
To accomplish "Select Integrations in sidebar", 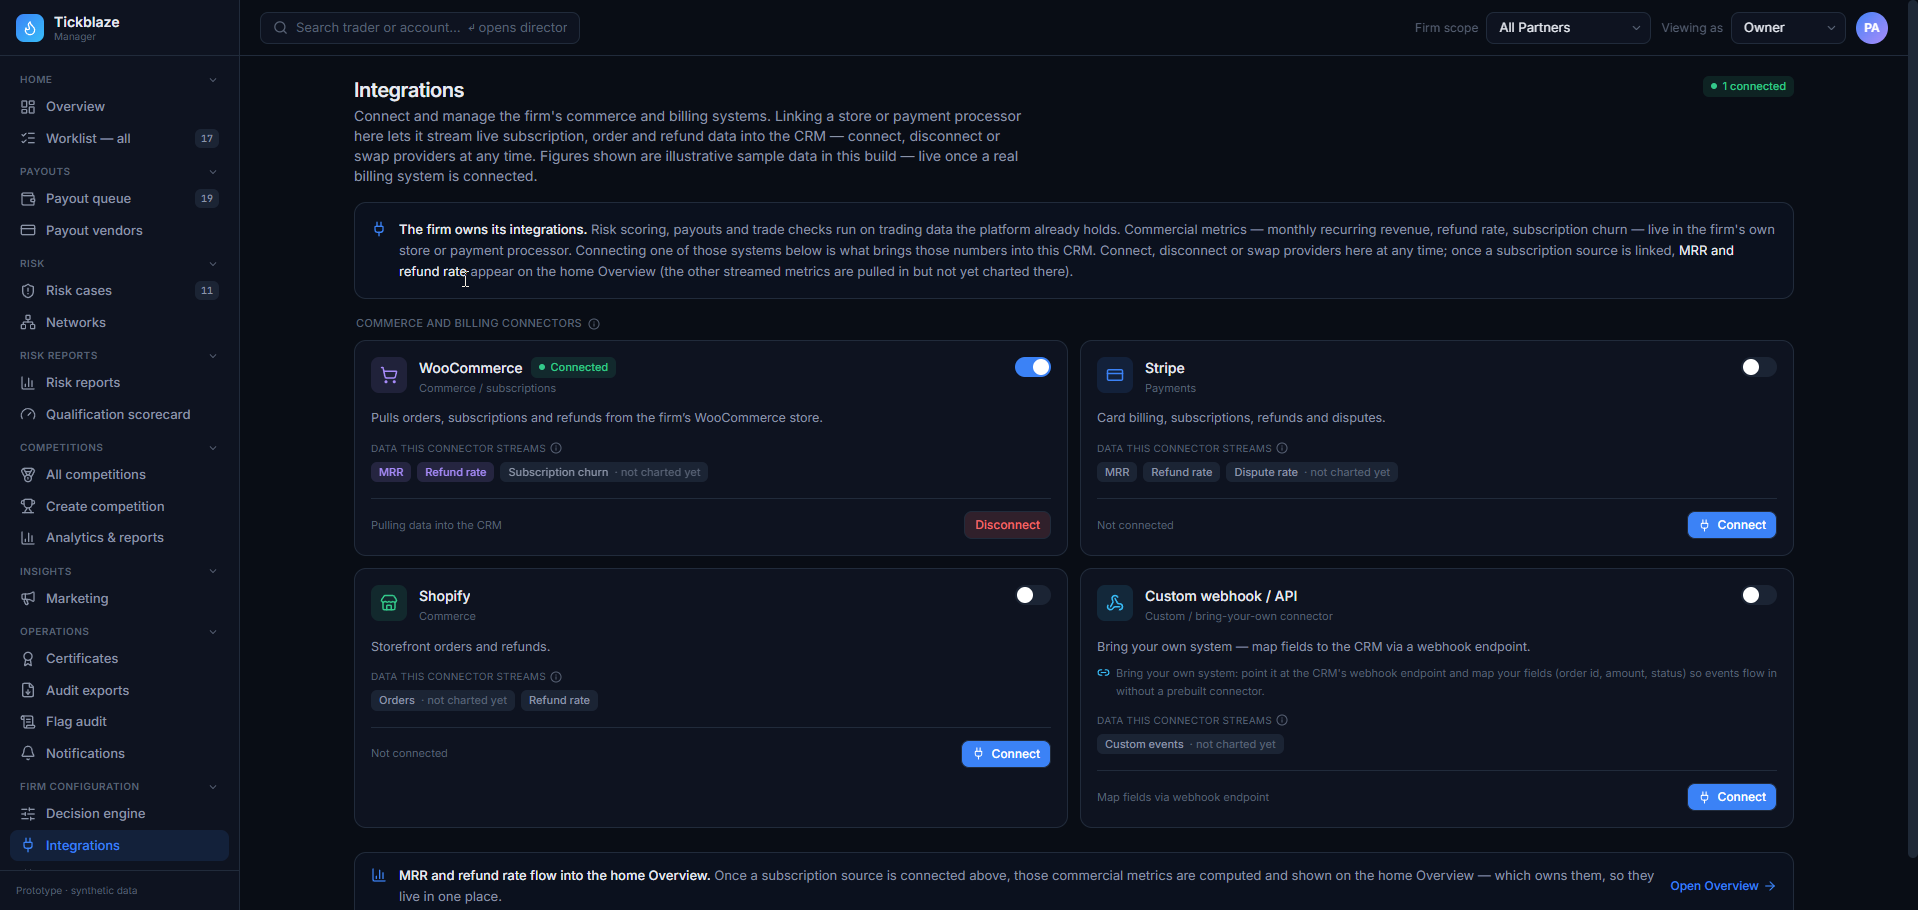I will pos(119,846).
